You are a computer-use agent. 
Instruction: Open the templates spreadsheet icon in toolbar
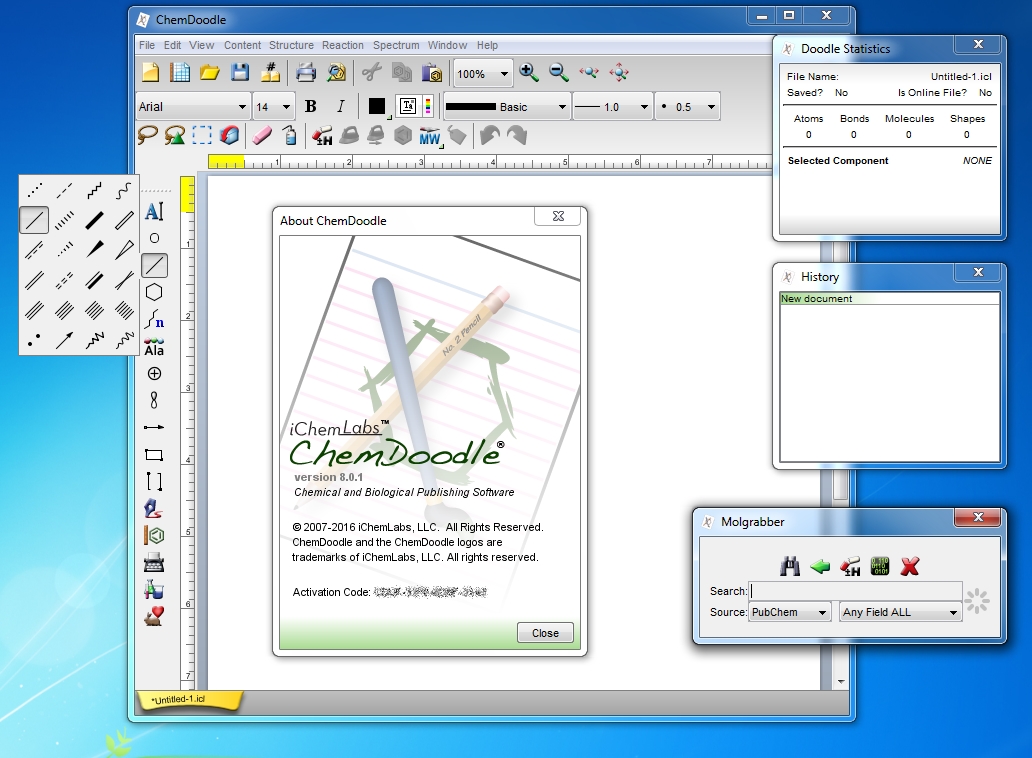(180, 72)
